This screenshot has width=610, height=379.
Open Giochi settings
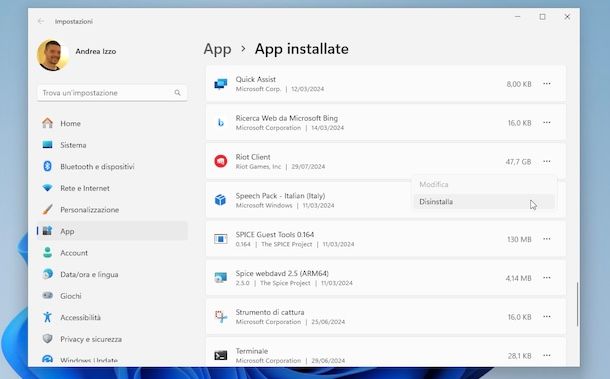tap(112, 296)
